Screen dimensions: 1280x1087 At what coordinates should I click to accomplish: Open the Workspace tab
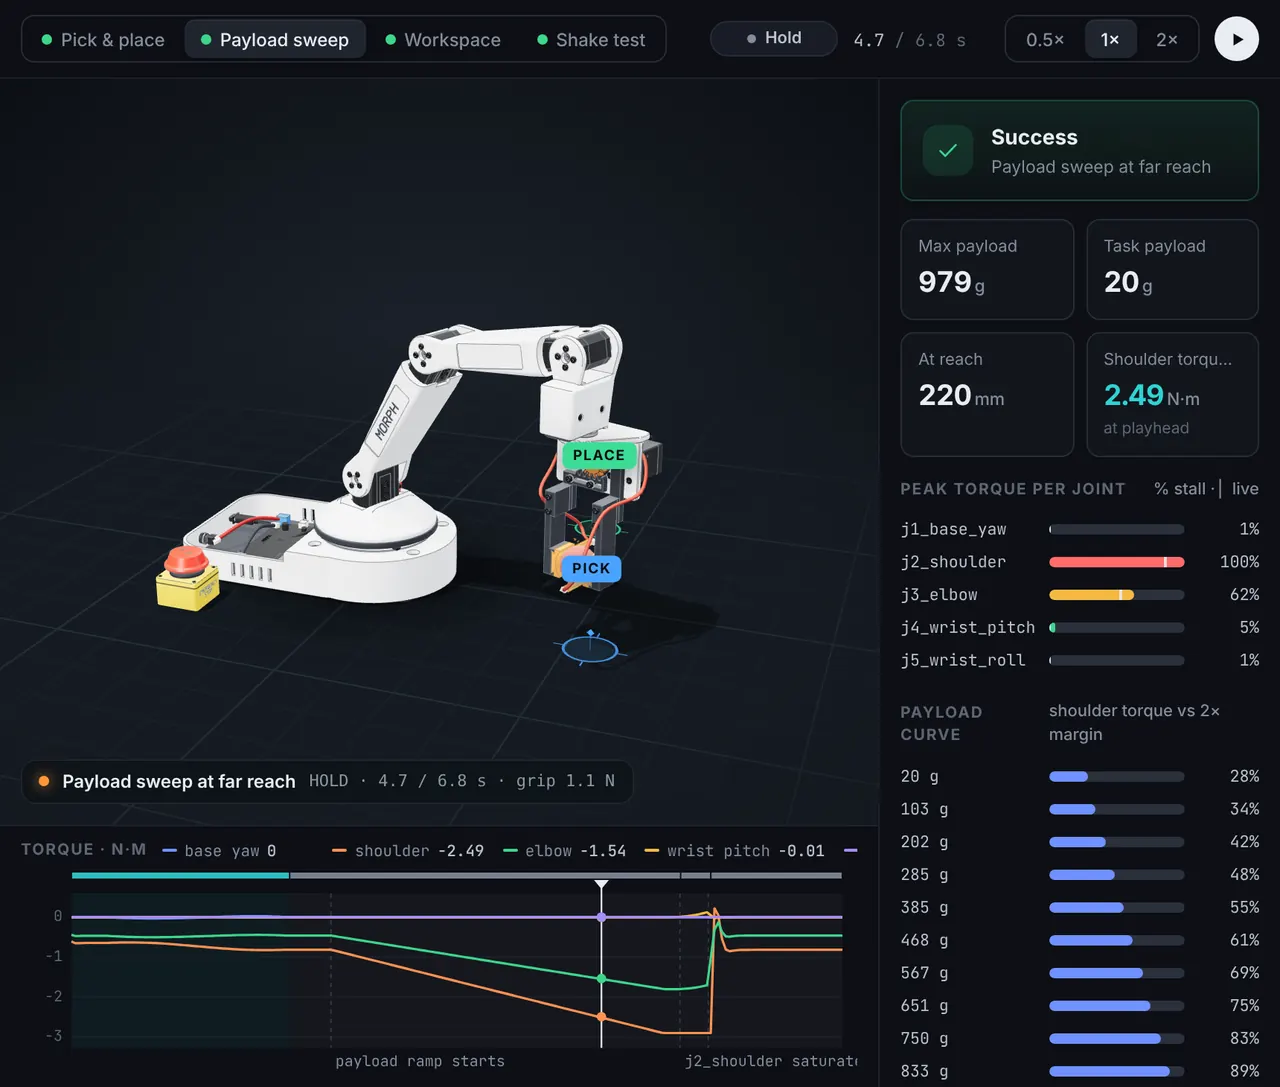pyautogui.click(x=443, y=40)
